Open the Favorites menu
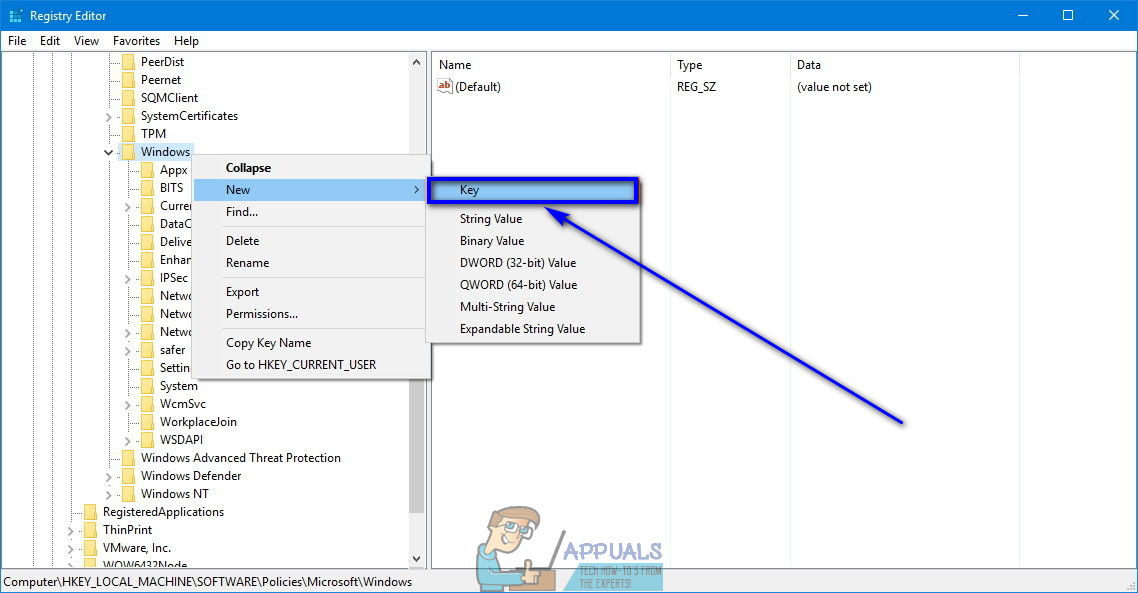Image resolution: width=1138 pixels, height=593 pixels. (x=136, y=41)
